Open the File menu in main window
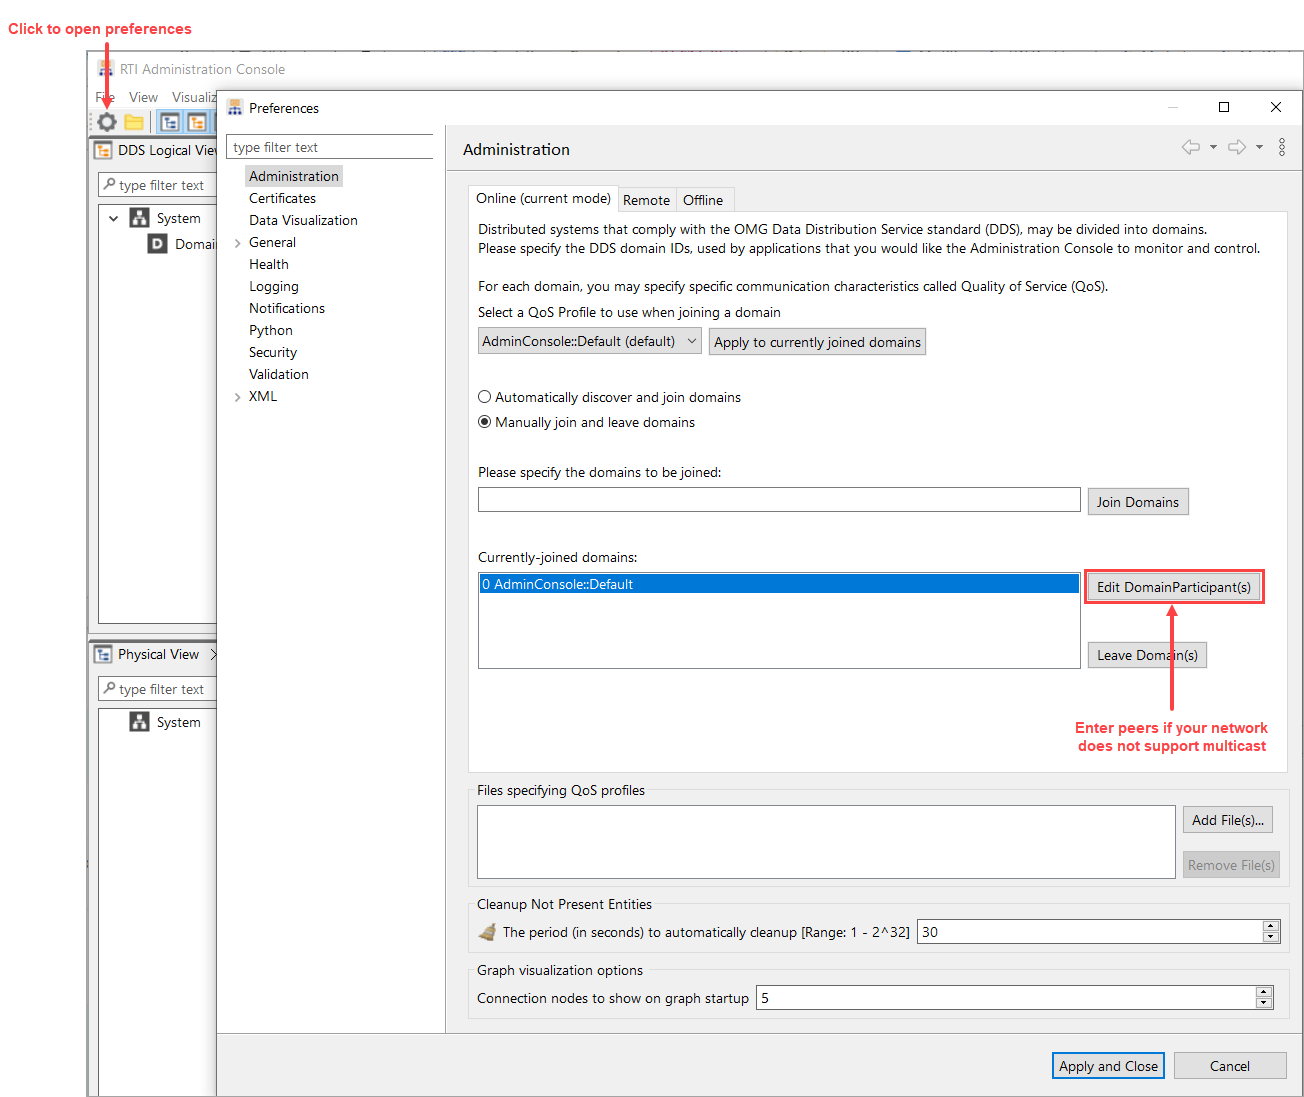Image resolution: width=1304 pixels, height=1097 pixels. click(105, 97)
